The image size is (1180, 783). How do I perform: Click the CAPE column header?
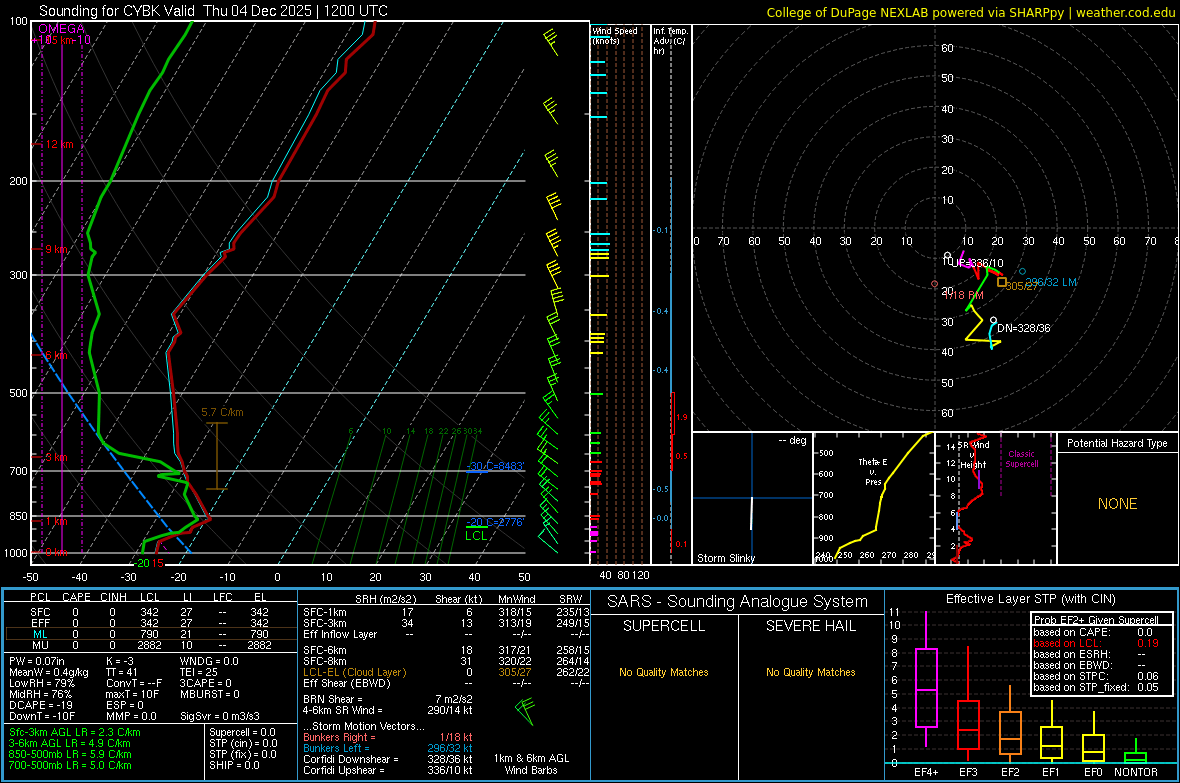click(x=76, y=596)
